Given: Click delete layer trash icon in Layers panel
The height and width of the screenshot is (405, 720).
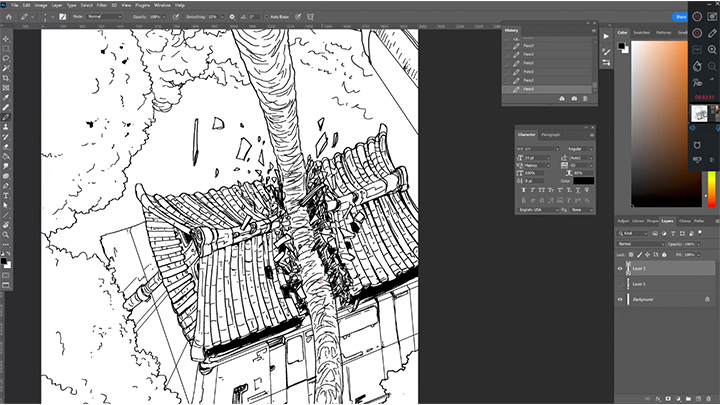Looking at the screenshot, I should [709, 399].
